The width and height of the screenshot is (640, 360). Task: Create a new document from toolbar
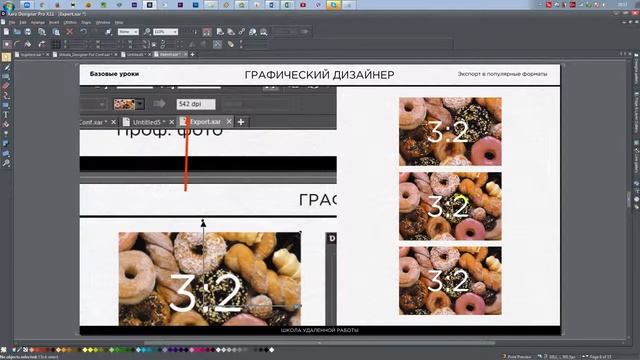(x=7, y=32)
